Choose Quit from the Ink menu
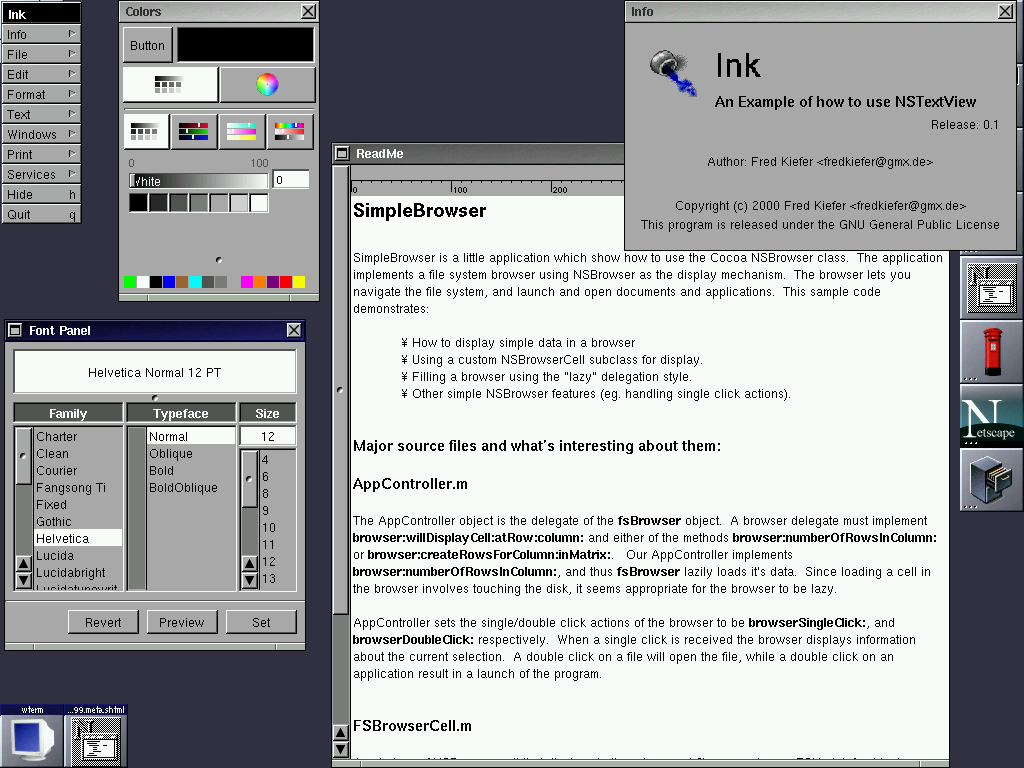The image size is (1024, 768). pos(41,214)
